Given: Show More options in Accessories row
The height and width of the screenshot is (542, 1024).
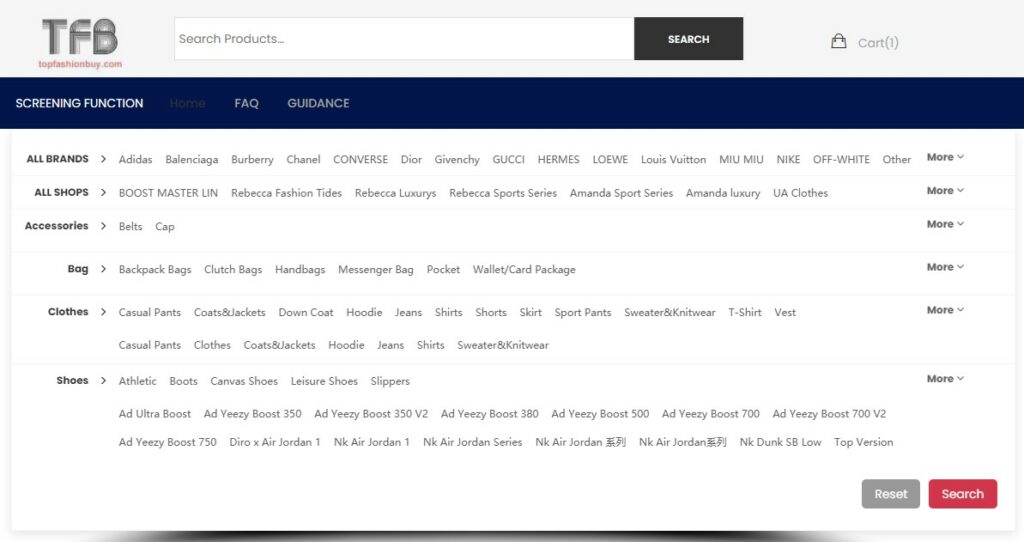Looking at the screenshot, I should [x=945, y=223].
